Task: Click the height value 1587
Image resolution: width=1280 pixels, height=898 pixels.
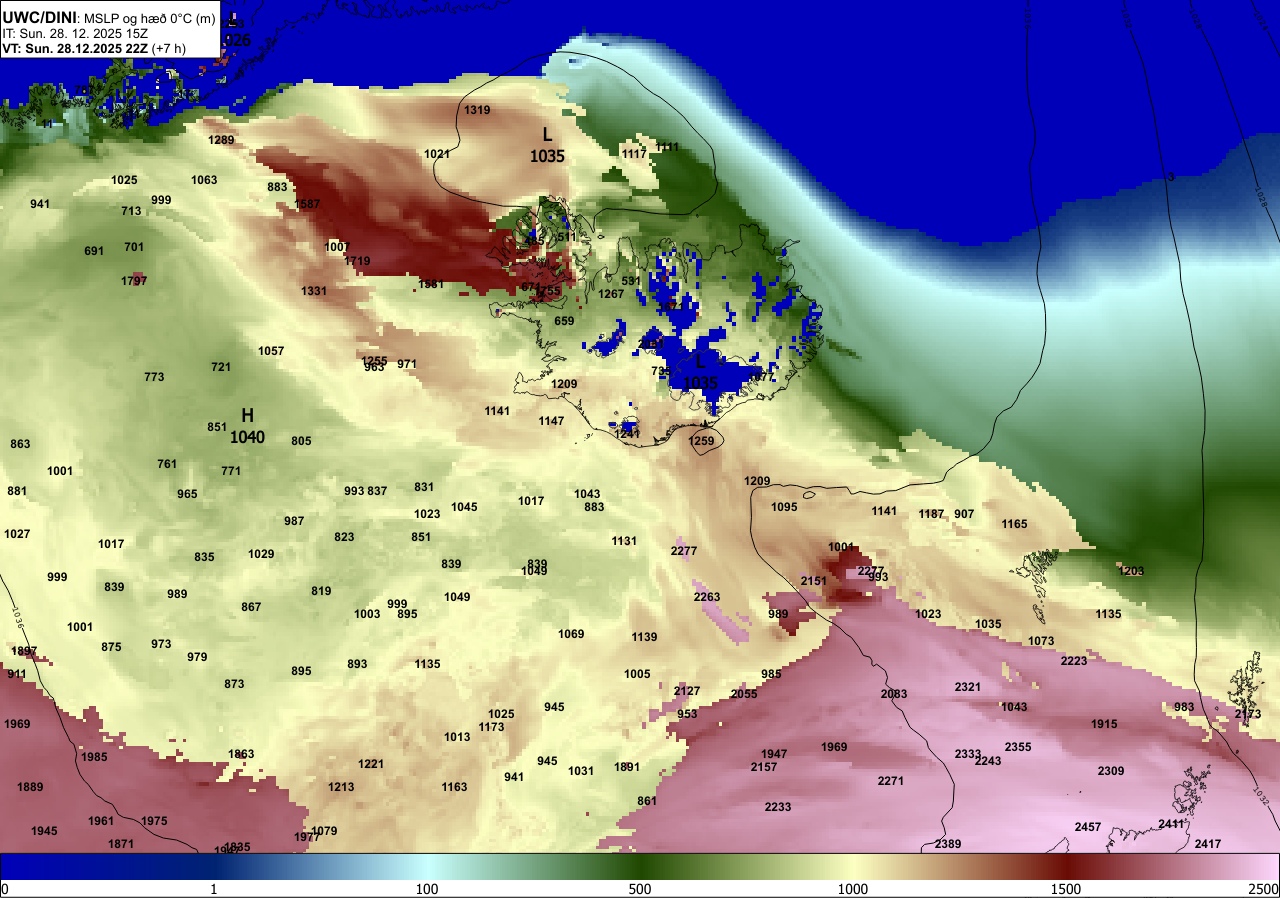Action: [x=307, y=204]
